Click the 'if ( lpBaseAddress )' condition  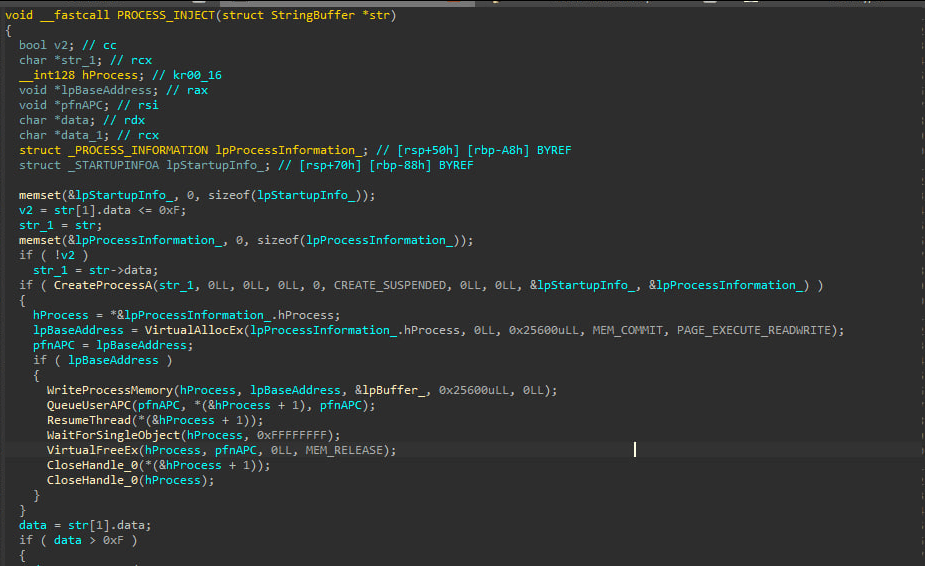tap(103, 360)
